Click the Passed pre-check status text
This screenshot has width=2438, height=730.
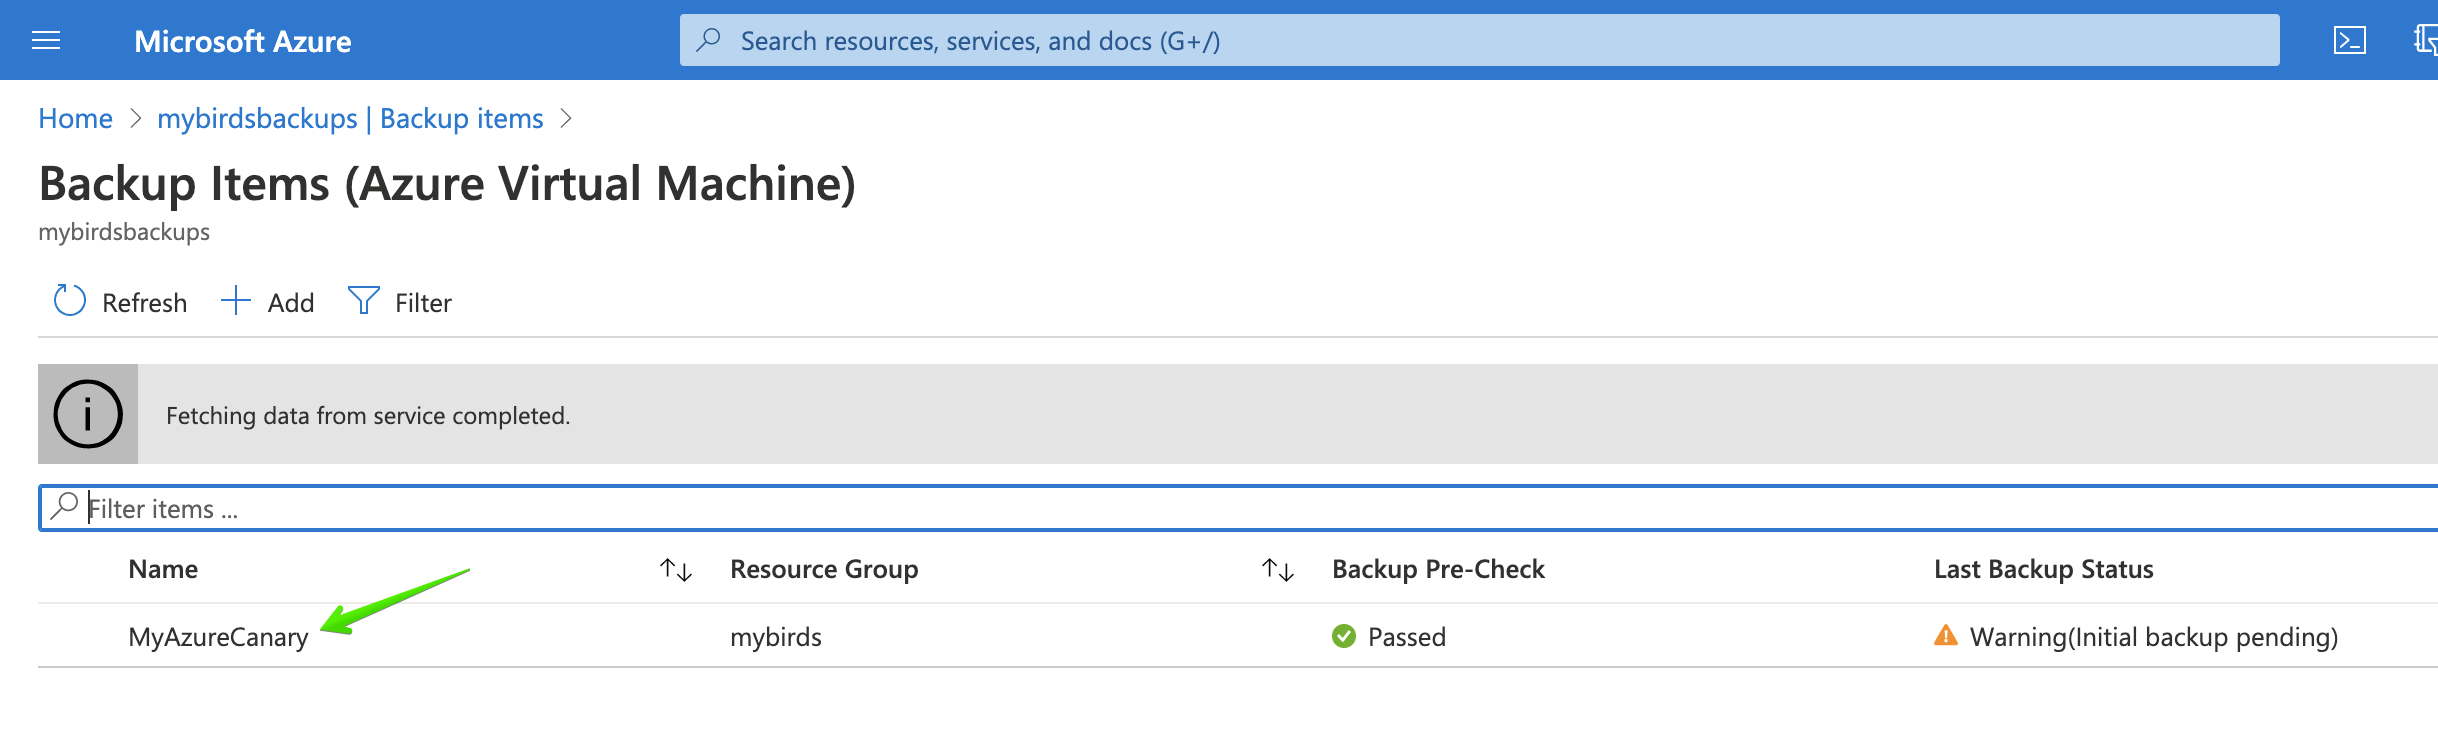(x=1407, y=637)
